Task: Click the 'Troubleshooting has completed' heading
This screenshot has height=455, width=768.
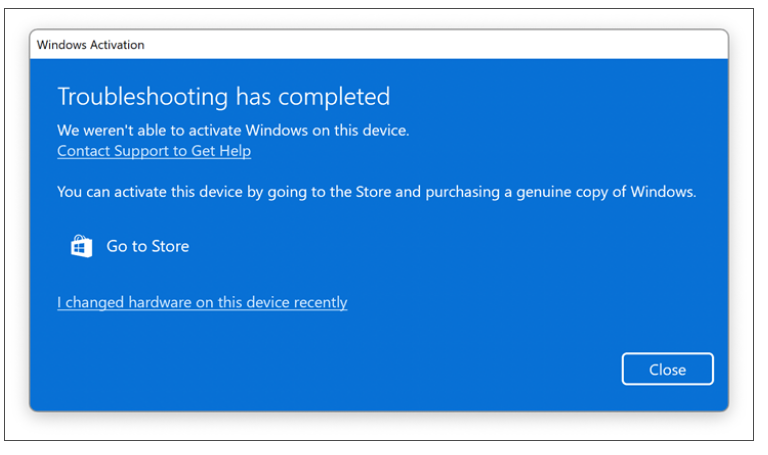Action: [223, 97]
